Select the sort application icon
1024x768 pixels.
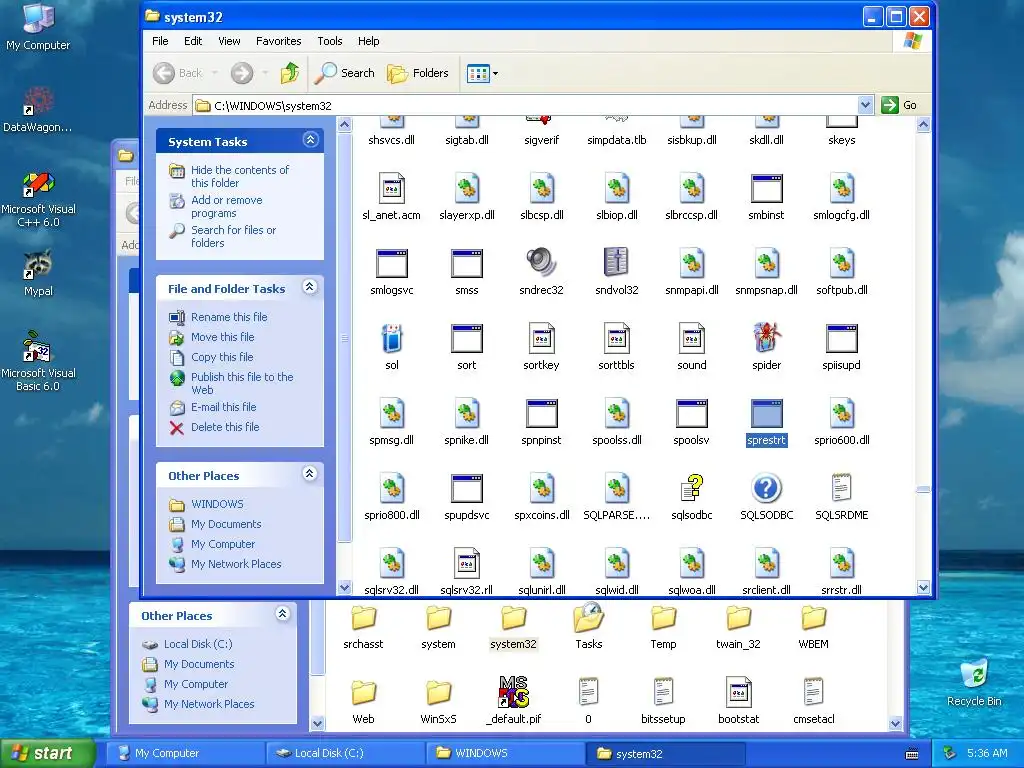(467, 339)
